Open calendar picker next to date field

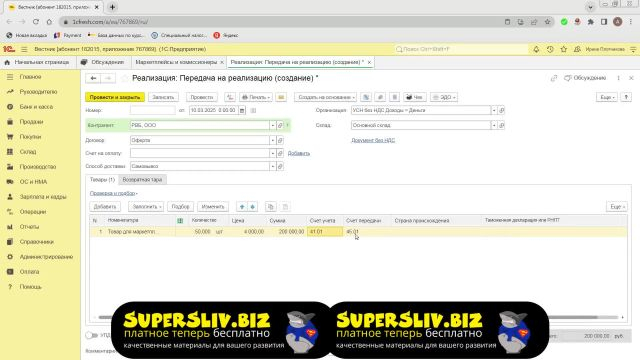(x=242, y=110)
